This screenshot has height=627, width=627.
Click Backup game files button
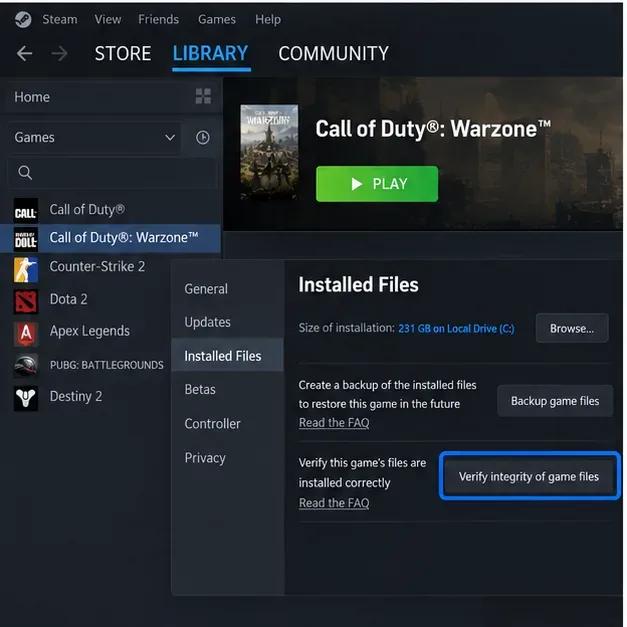pos(555,401)
